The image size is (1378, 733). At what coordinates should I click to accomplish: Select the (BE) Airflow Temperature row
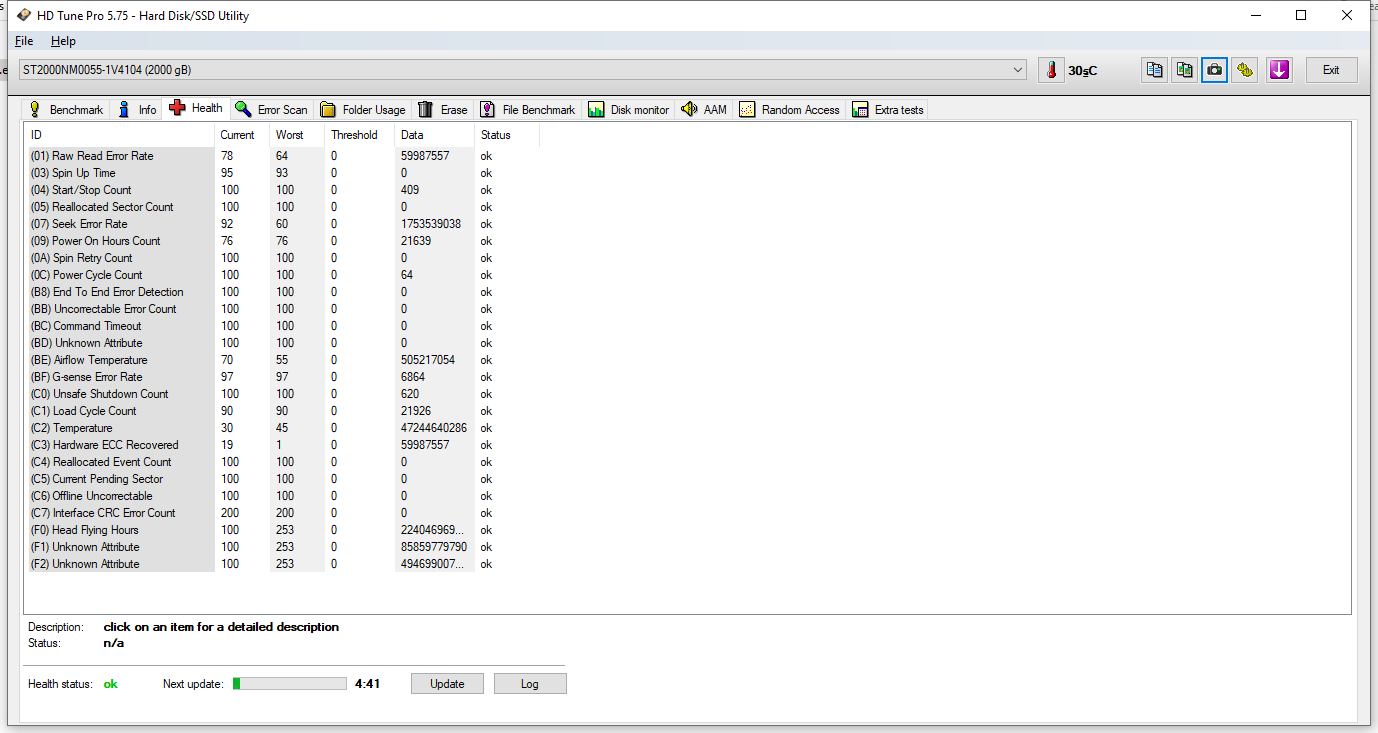[x=283, y=360]
